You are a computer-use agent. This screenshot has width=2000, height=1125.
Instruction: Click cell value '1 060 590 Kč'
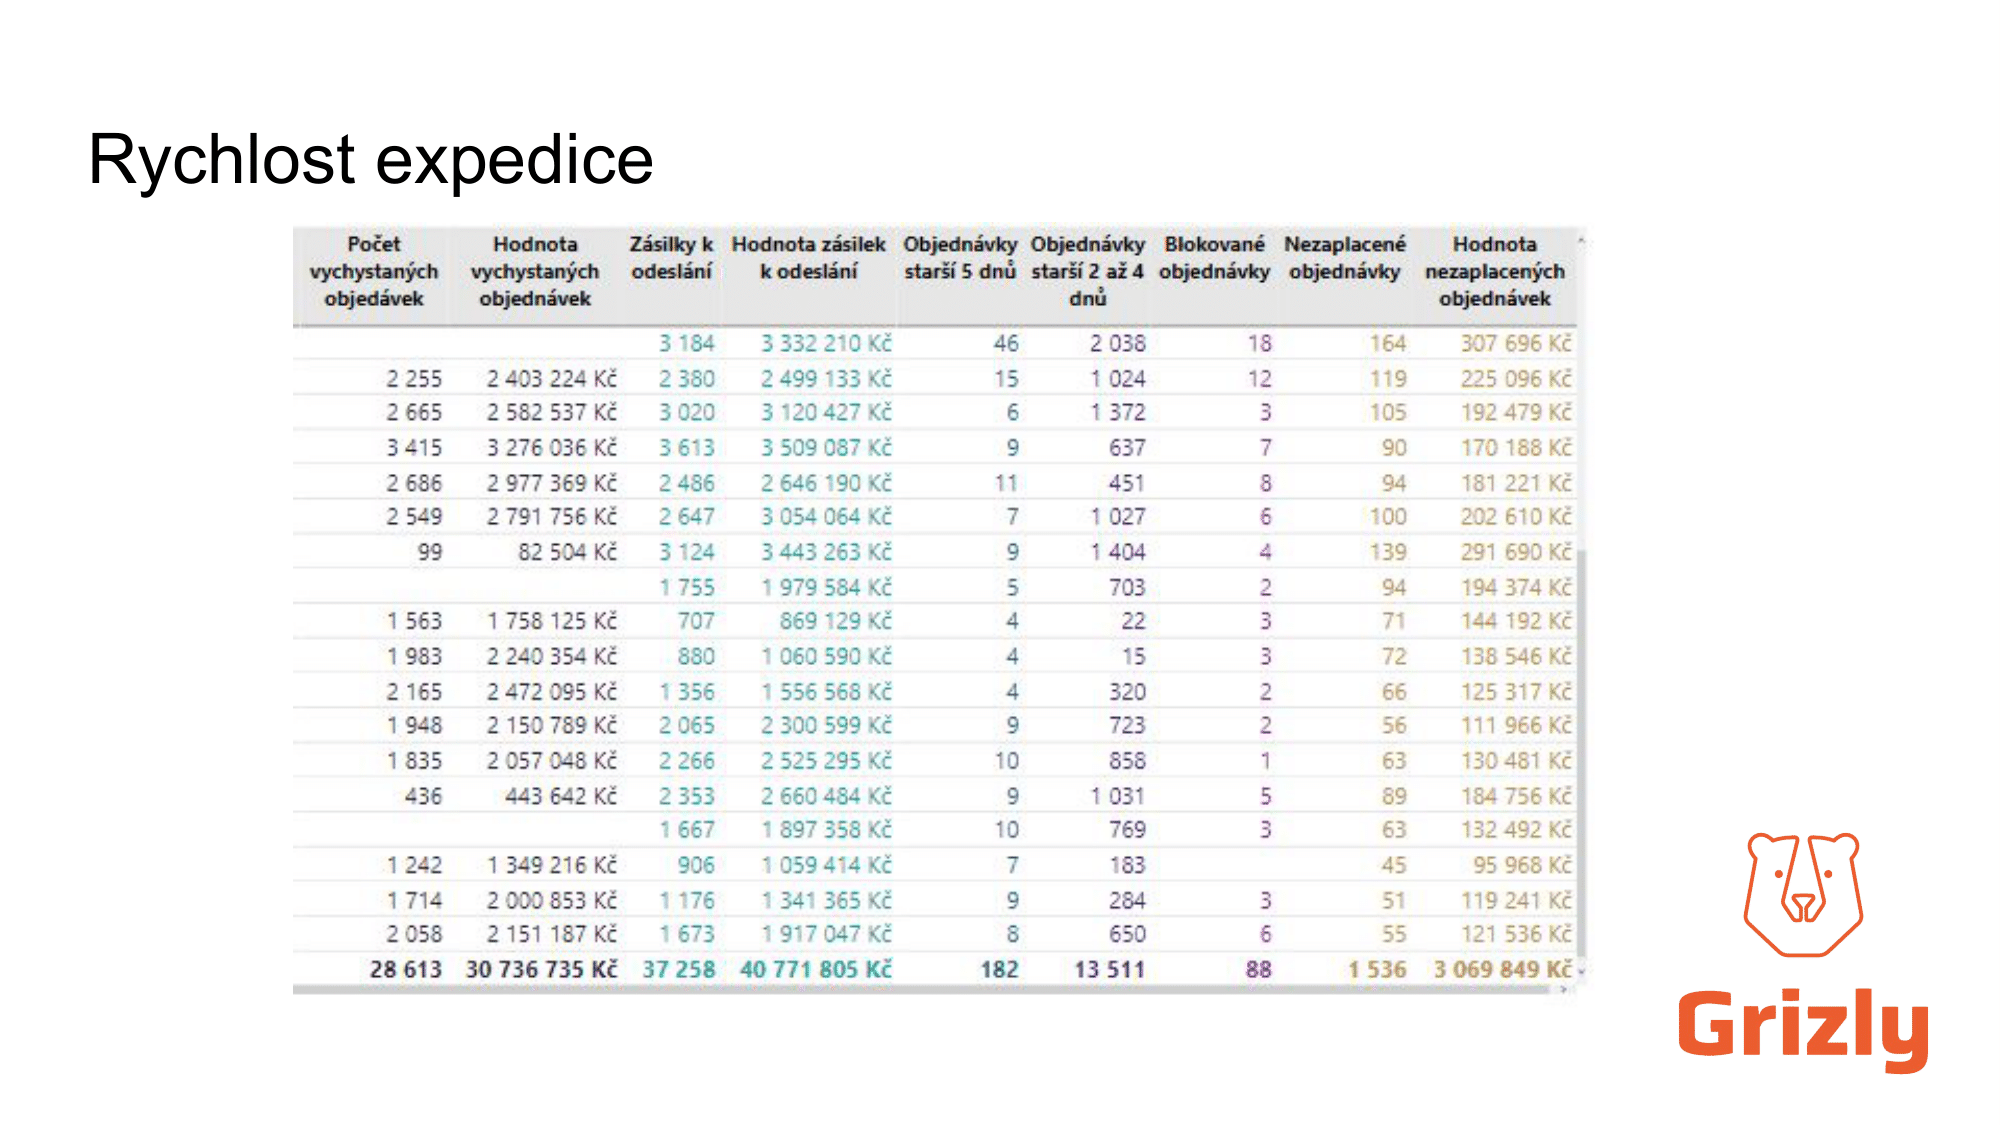(826, 657)
